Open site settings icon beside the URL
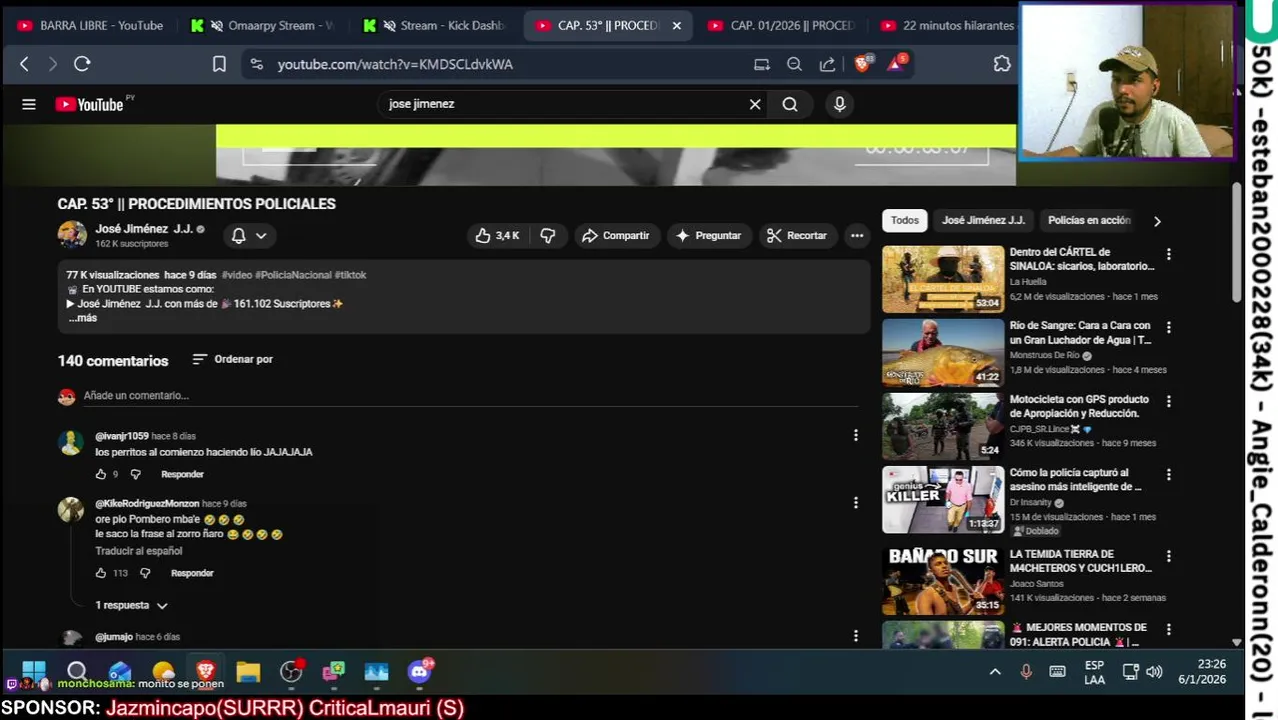 (257, 64)
